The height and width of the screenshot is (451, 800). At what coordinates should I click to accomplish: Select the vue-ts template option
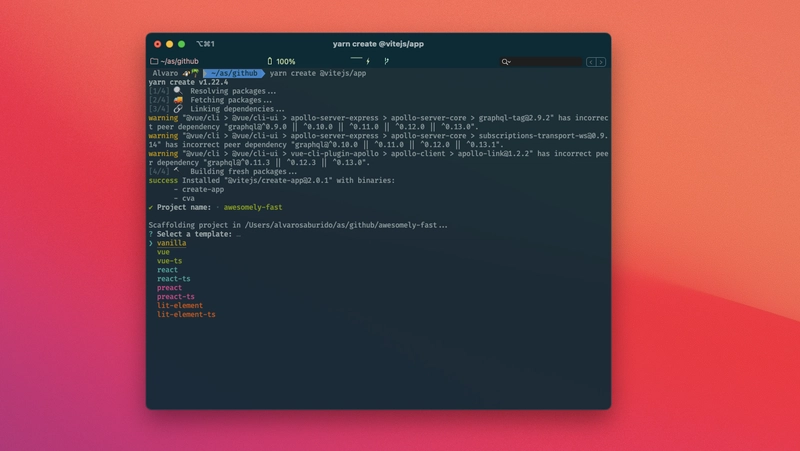[x=169, y=261]
